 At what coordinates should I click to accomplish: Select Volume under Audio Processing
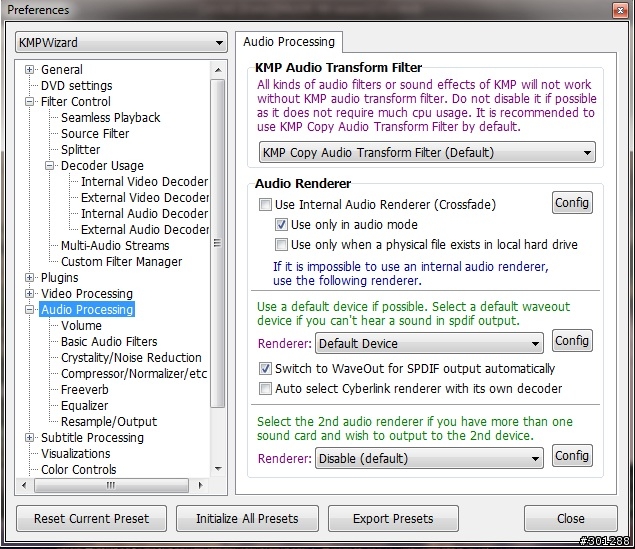(x=81, y=326)
